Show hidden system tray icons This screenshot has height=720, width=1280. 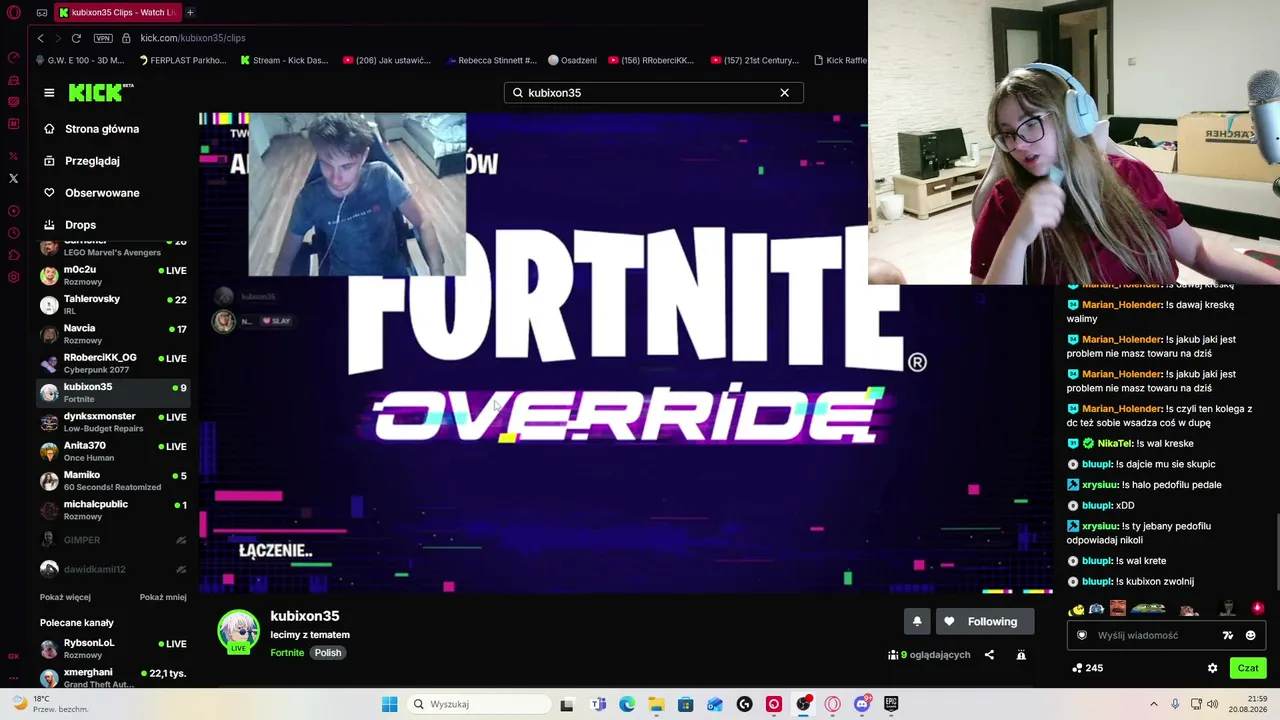click(x=1153, y=704)
